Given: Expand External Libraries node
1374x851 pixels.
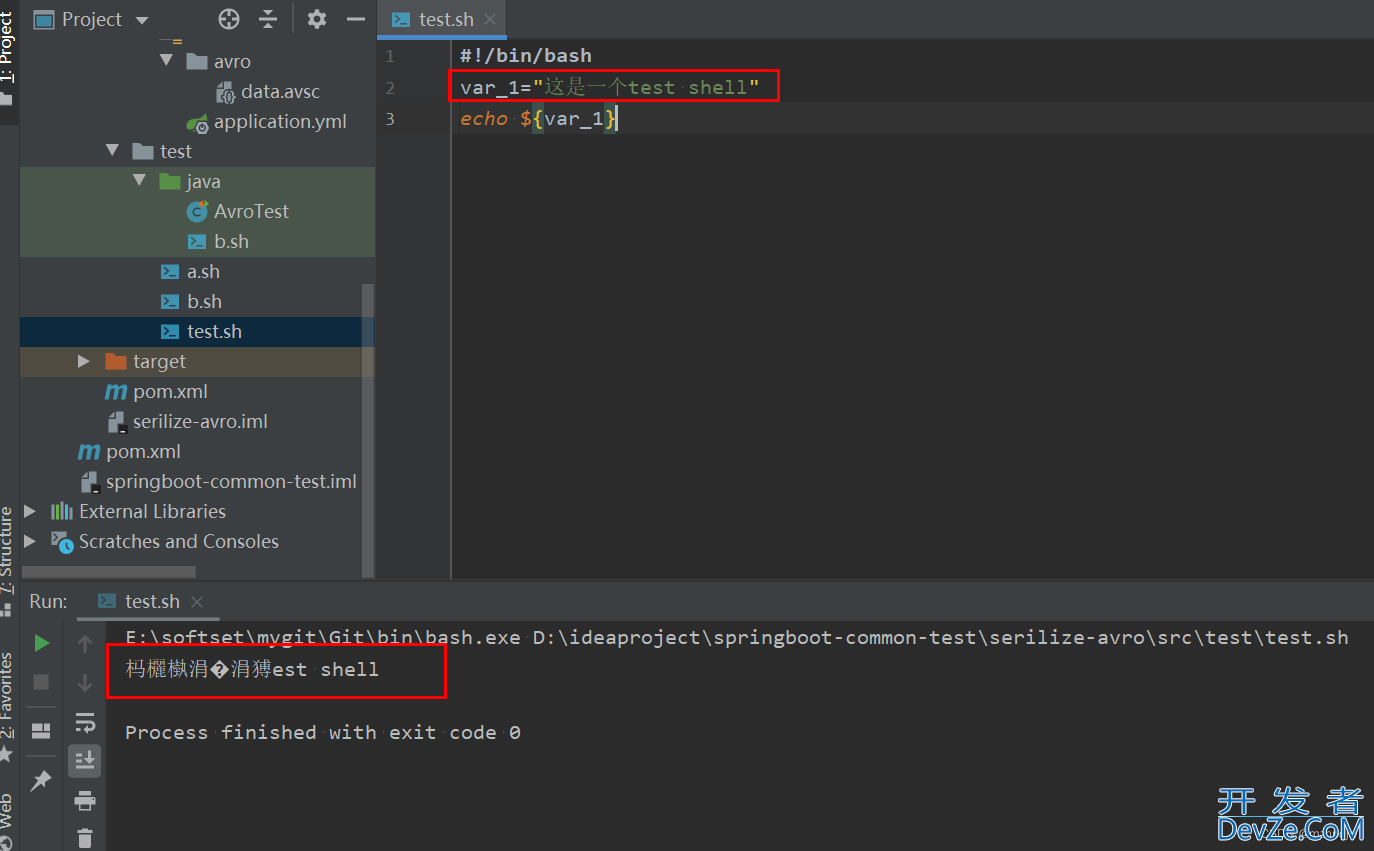Looking at the screenshot, I should coord(30,511).
